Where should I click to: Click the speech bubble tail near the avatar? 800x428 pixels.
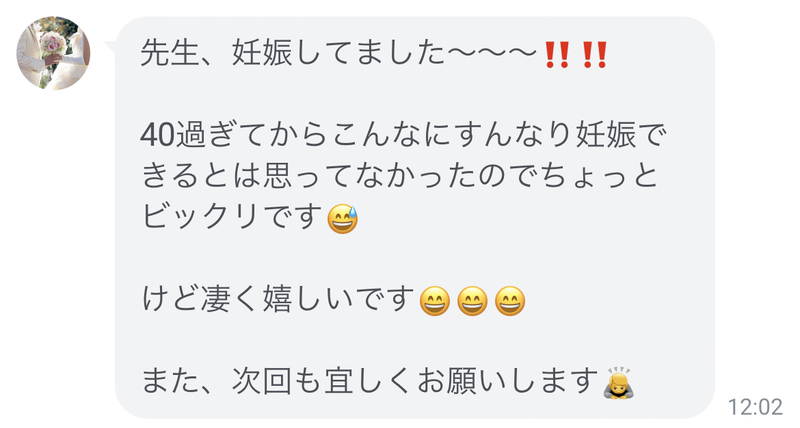tap(111, 46)
